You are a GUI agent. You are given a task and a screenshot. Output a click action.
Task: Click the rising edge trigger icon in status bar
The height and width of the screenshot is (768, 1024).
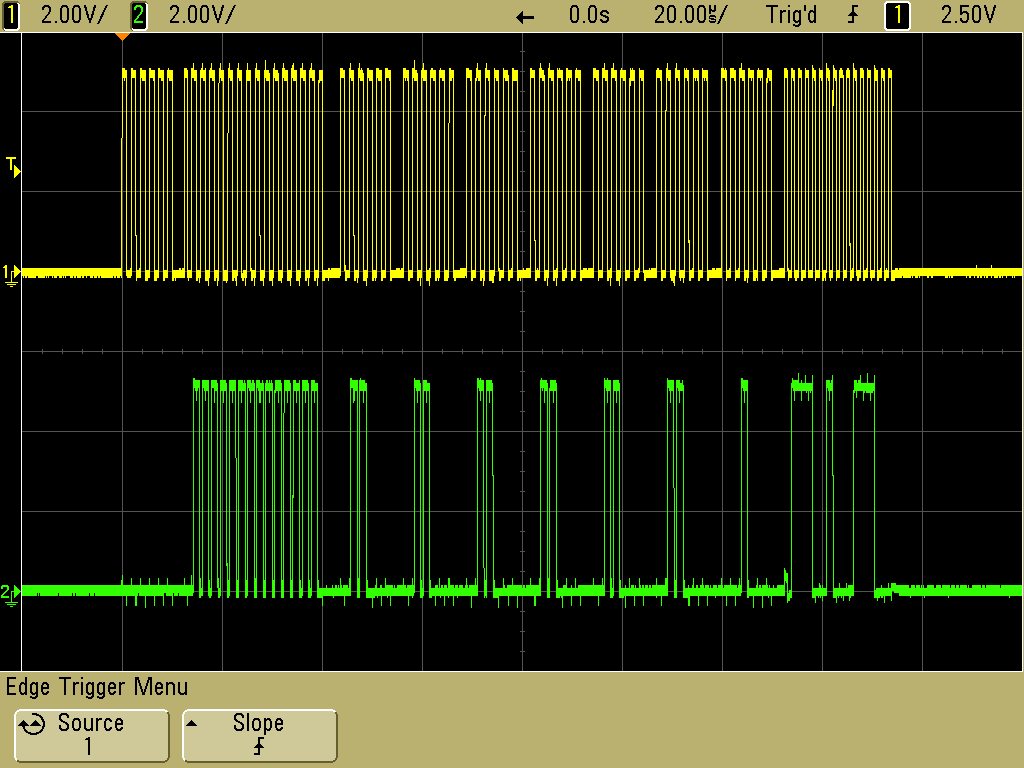(x=853, y=15)
